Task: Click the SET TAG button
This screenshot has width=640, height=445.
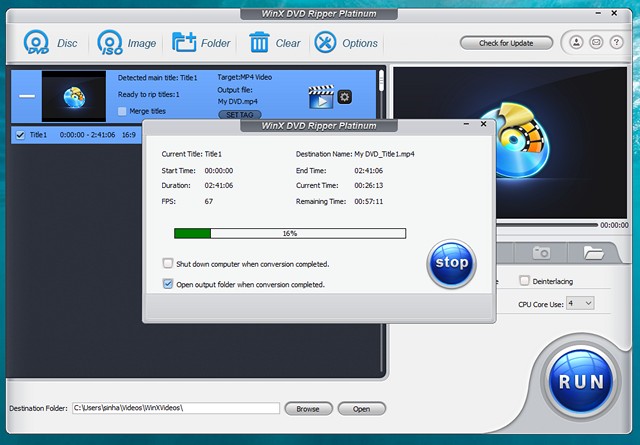Action: 240,115
